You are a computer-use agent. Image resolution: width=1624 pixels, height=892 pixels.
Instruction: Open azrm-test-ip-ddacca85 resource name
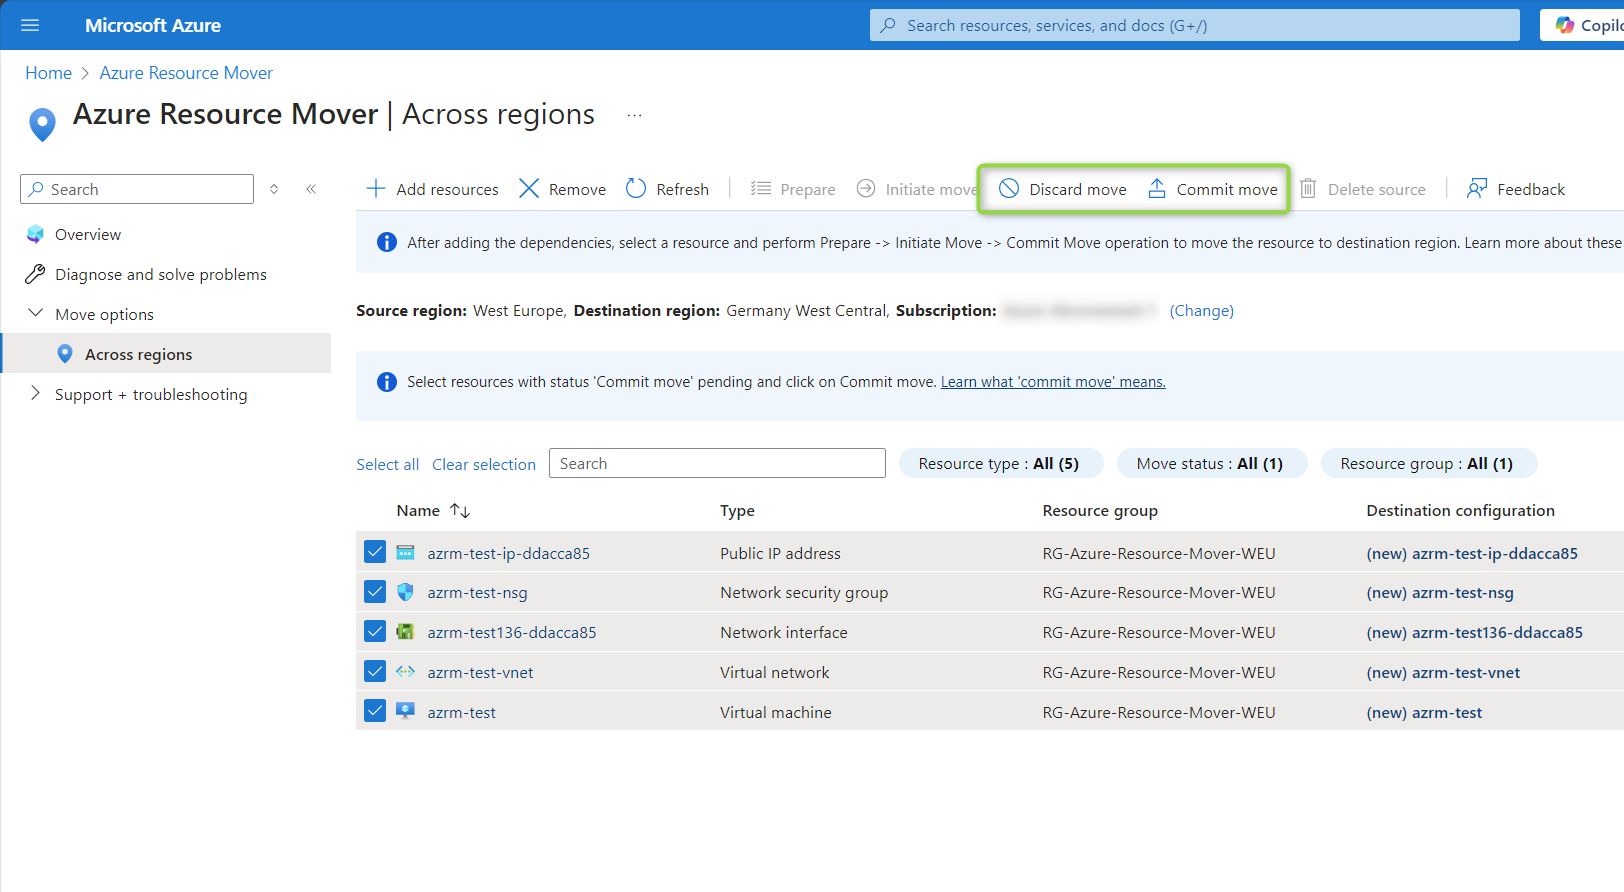coord(509,553)
